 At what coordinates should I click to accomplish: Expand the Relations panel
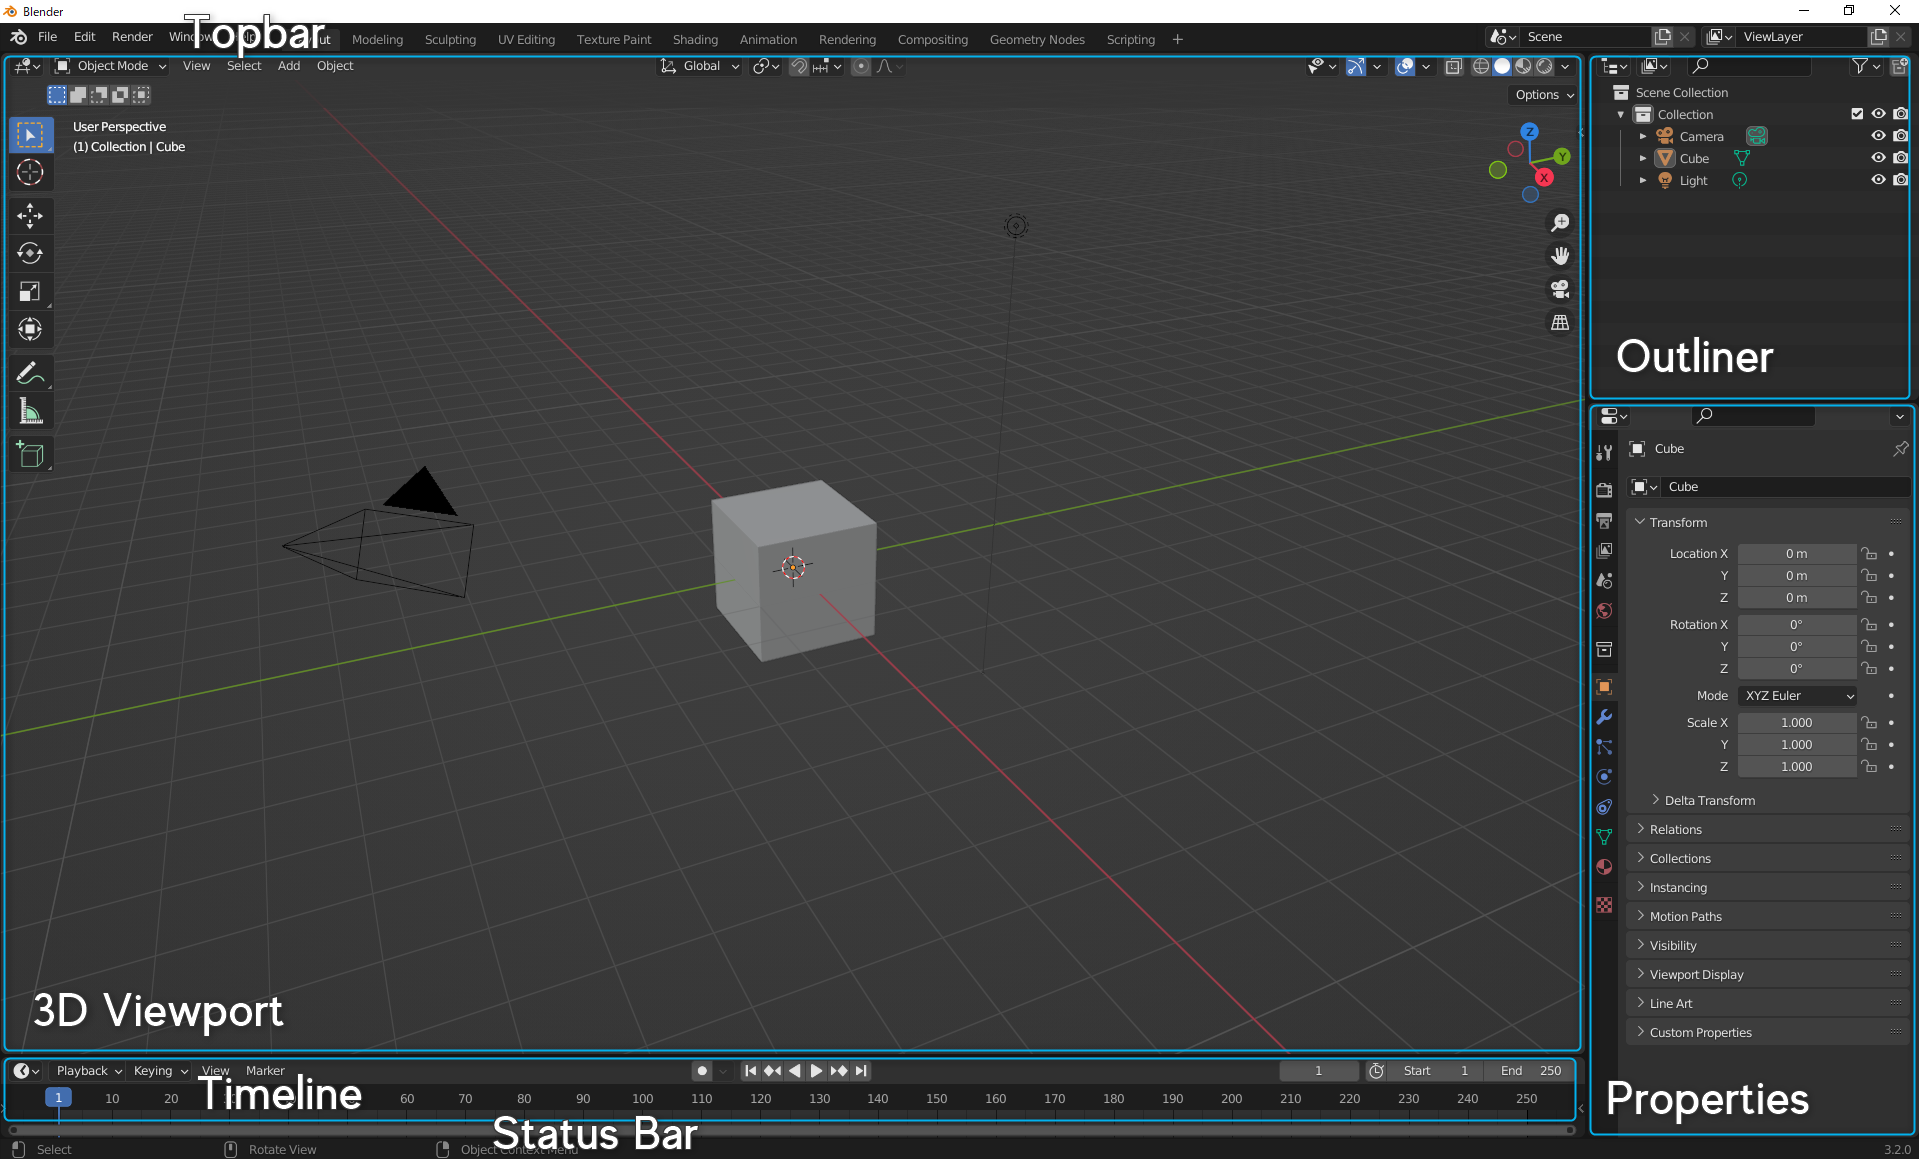[1675, 830]
